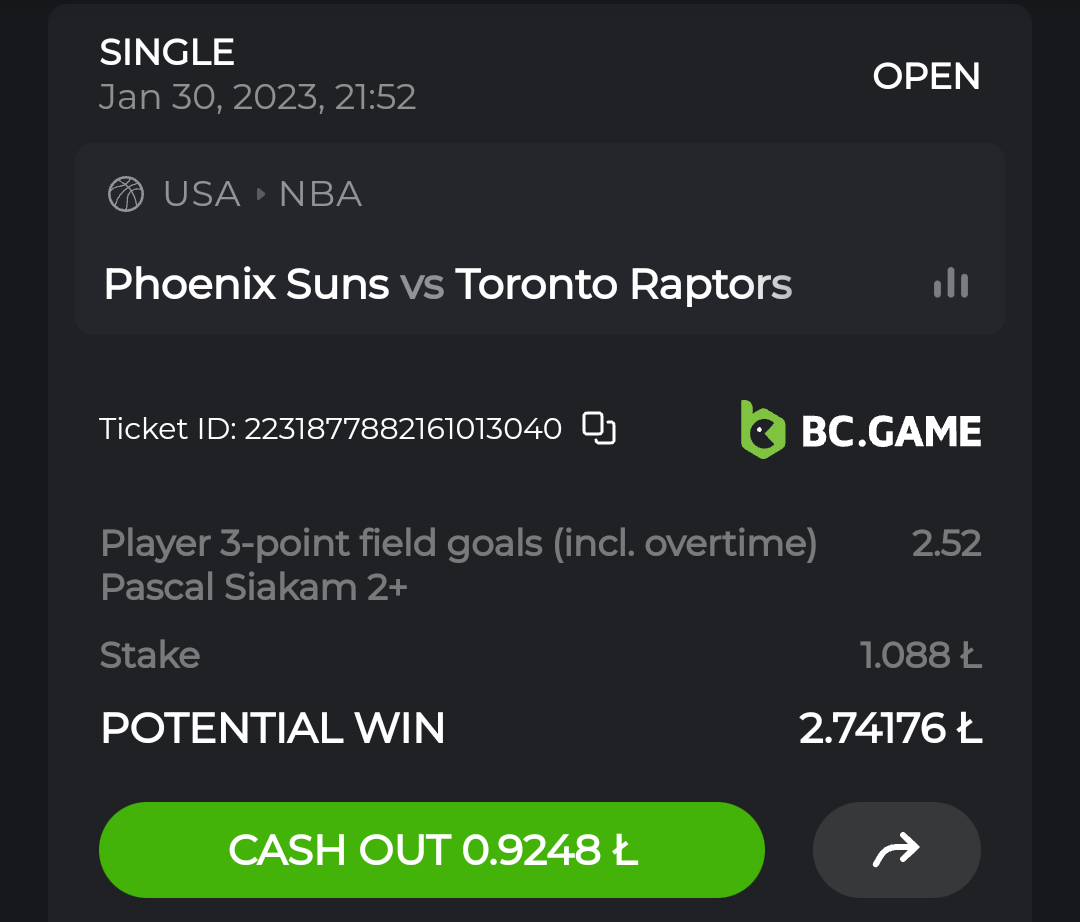Open the Phoenix Suns team name
1080x922 pixels.
tap(246, 285)
